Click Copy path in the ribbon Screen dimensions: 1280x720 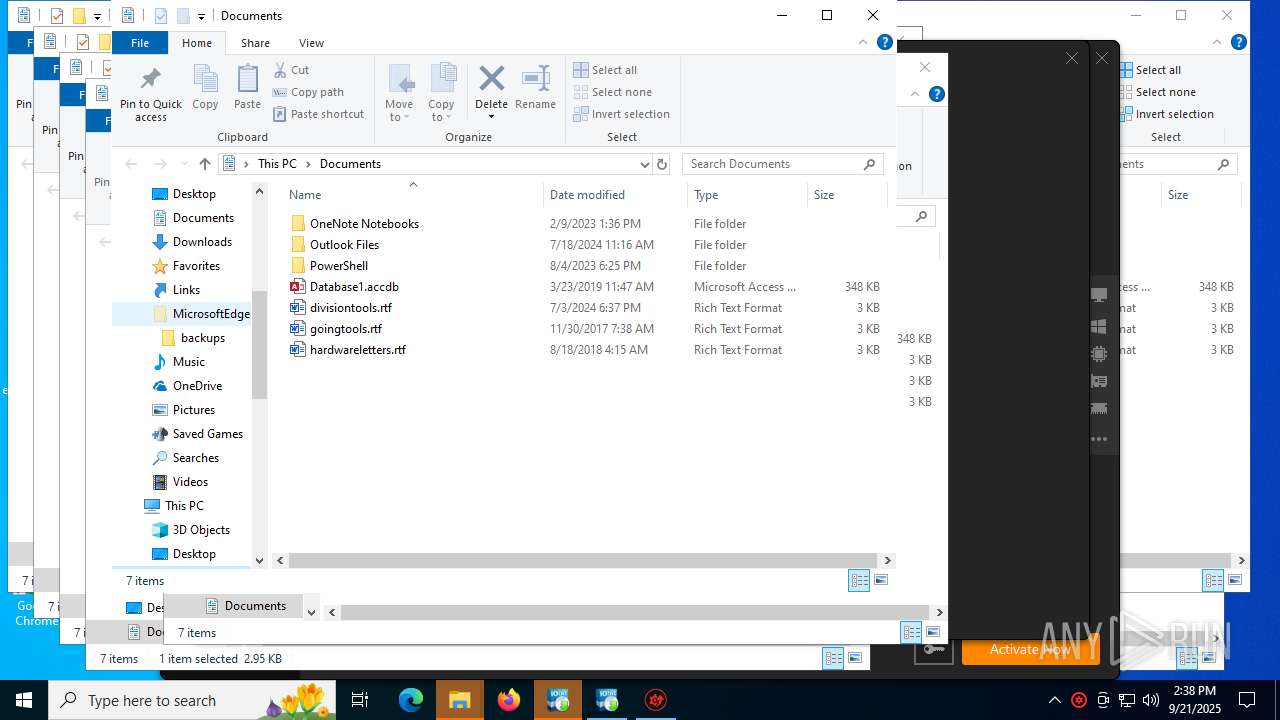click(x=308, y=92)
